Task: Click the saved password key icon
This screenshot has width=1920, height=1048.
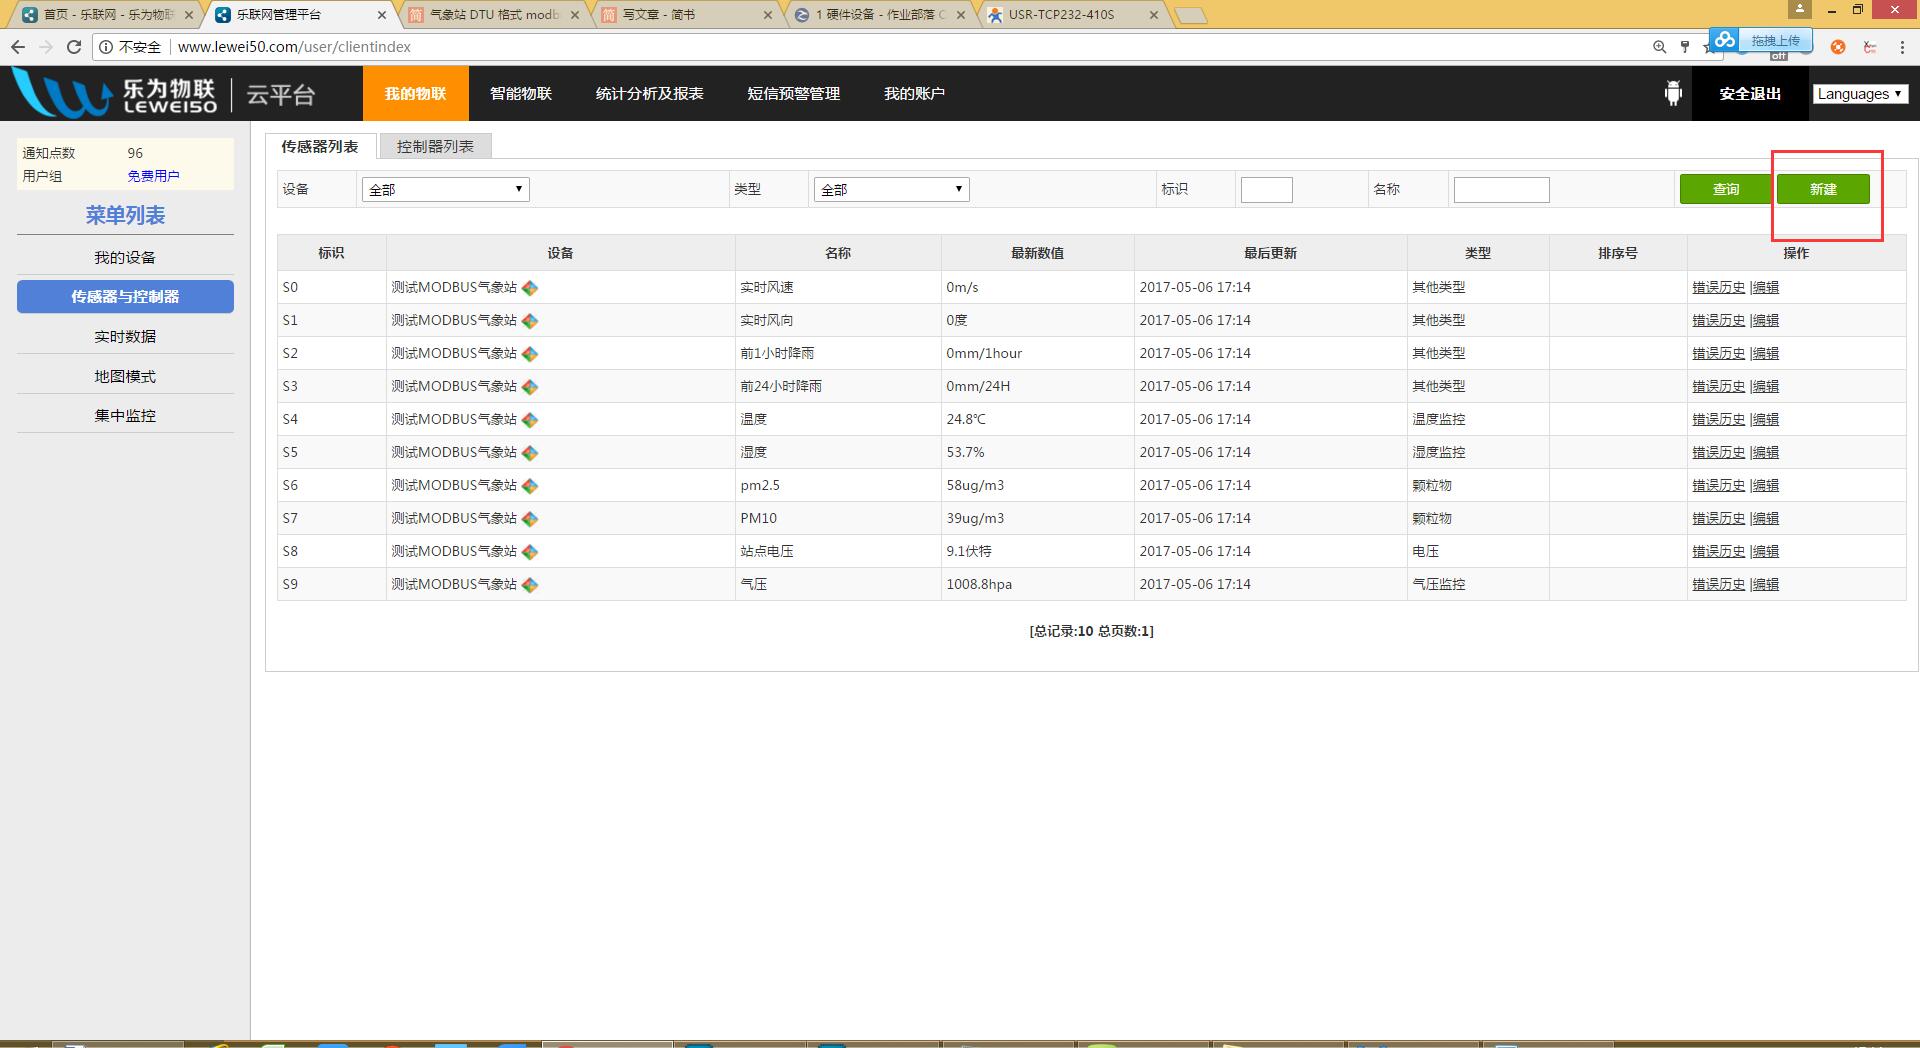Action: tap(1685, 47)
